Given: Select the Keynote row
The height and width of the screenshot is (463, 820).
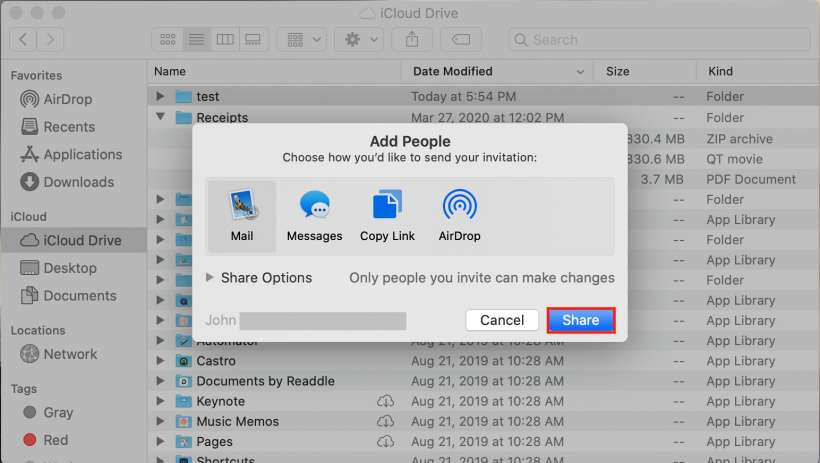Looking at the screenshot, I should (484, 401).
